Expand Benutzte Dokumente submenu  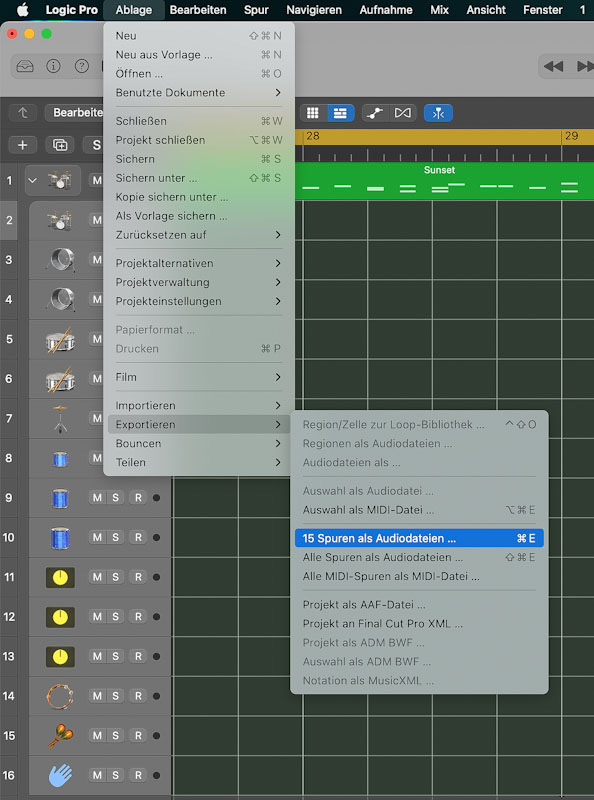199,92
